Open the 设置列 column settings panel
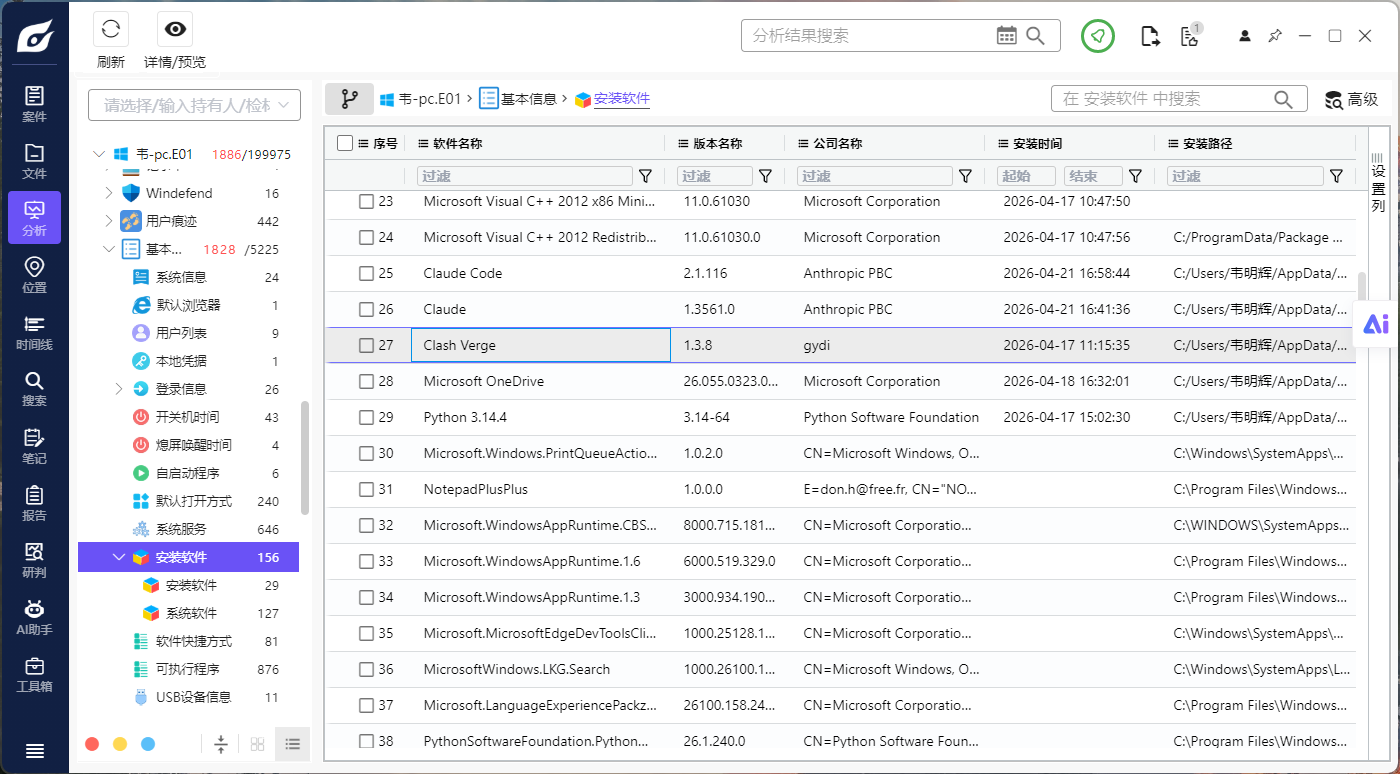The image size is (1400, 774). click(x=1378, y=181)
